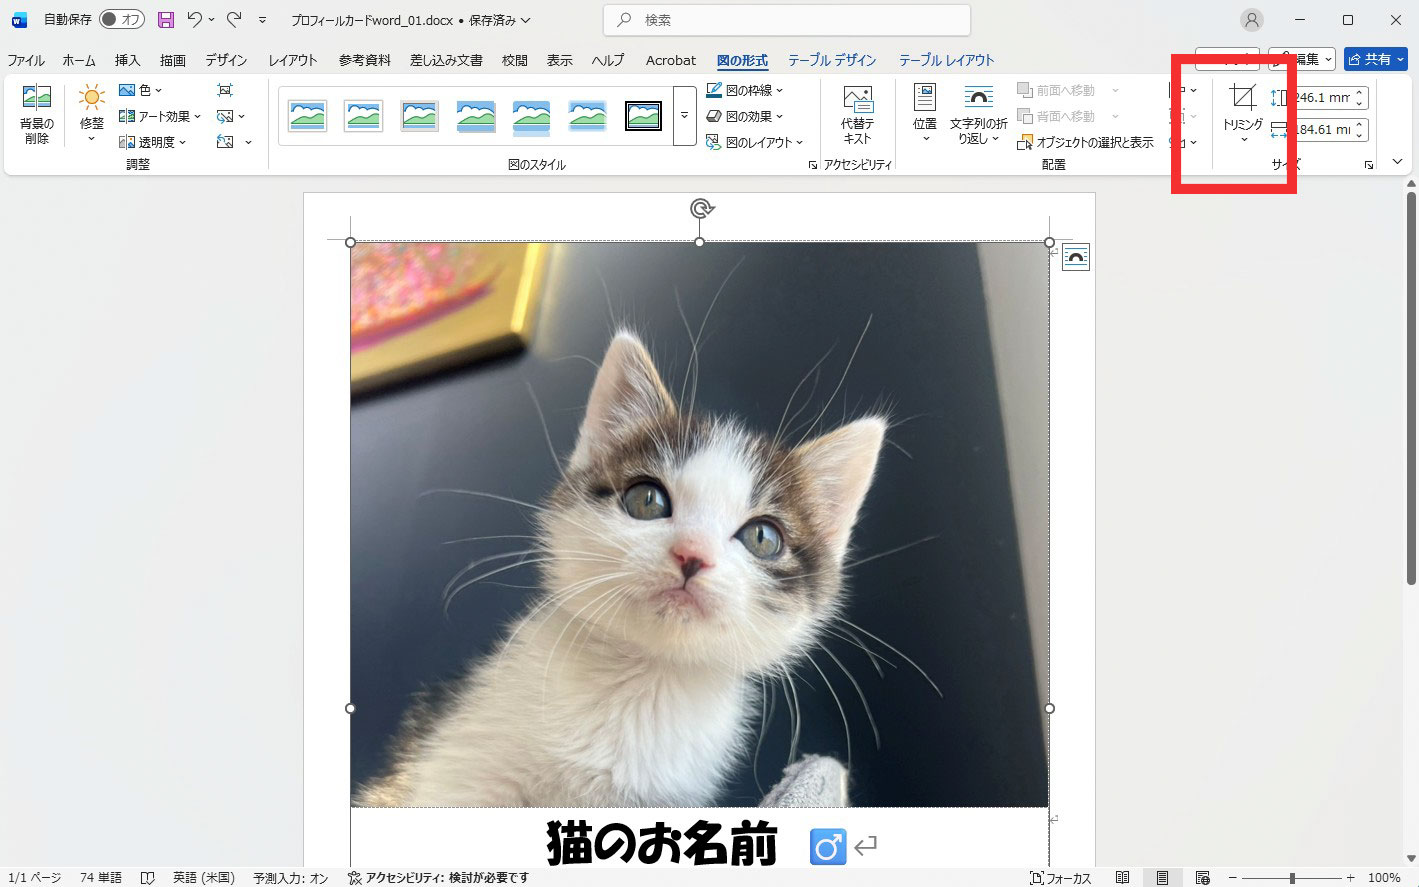Toggle predictive text (予測入力) in status bar

(x=290, y=878)
